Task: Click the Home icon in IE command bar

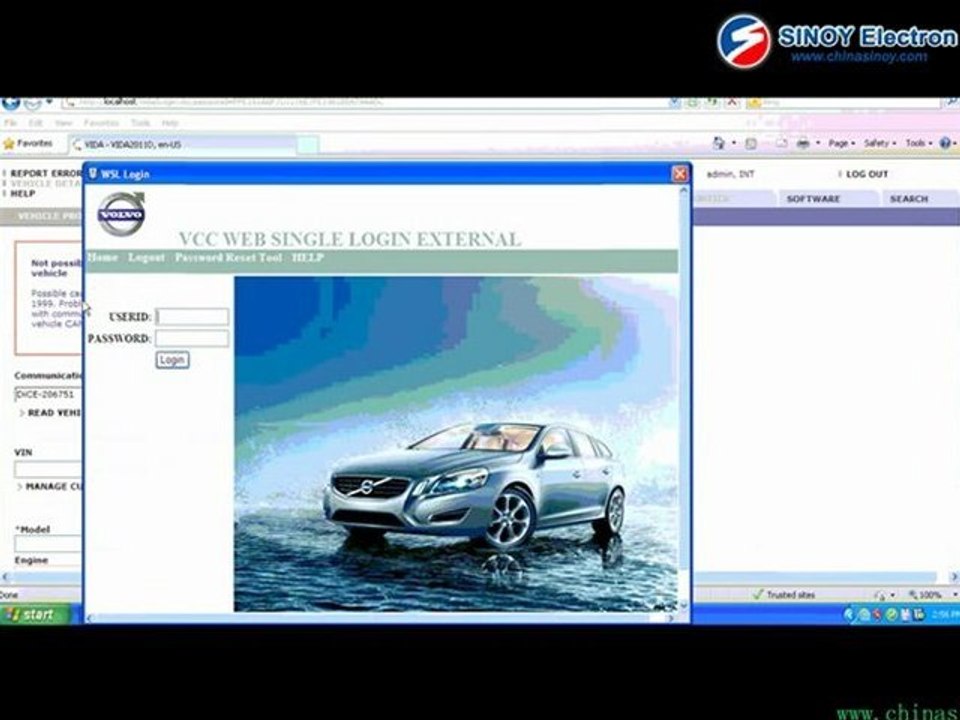Action: (x=719, y=143)
